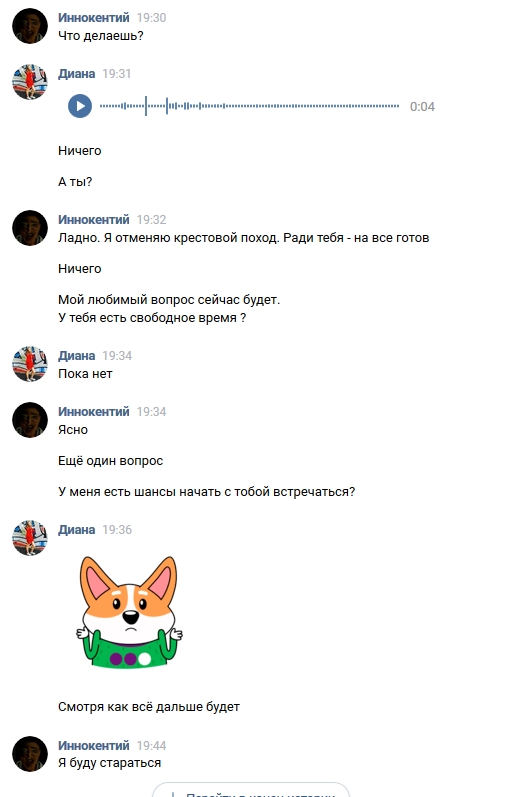
Task: Click Иннокентий's avatar at the 19:32 message
Action: tap(30, 228)
